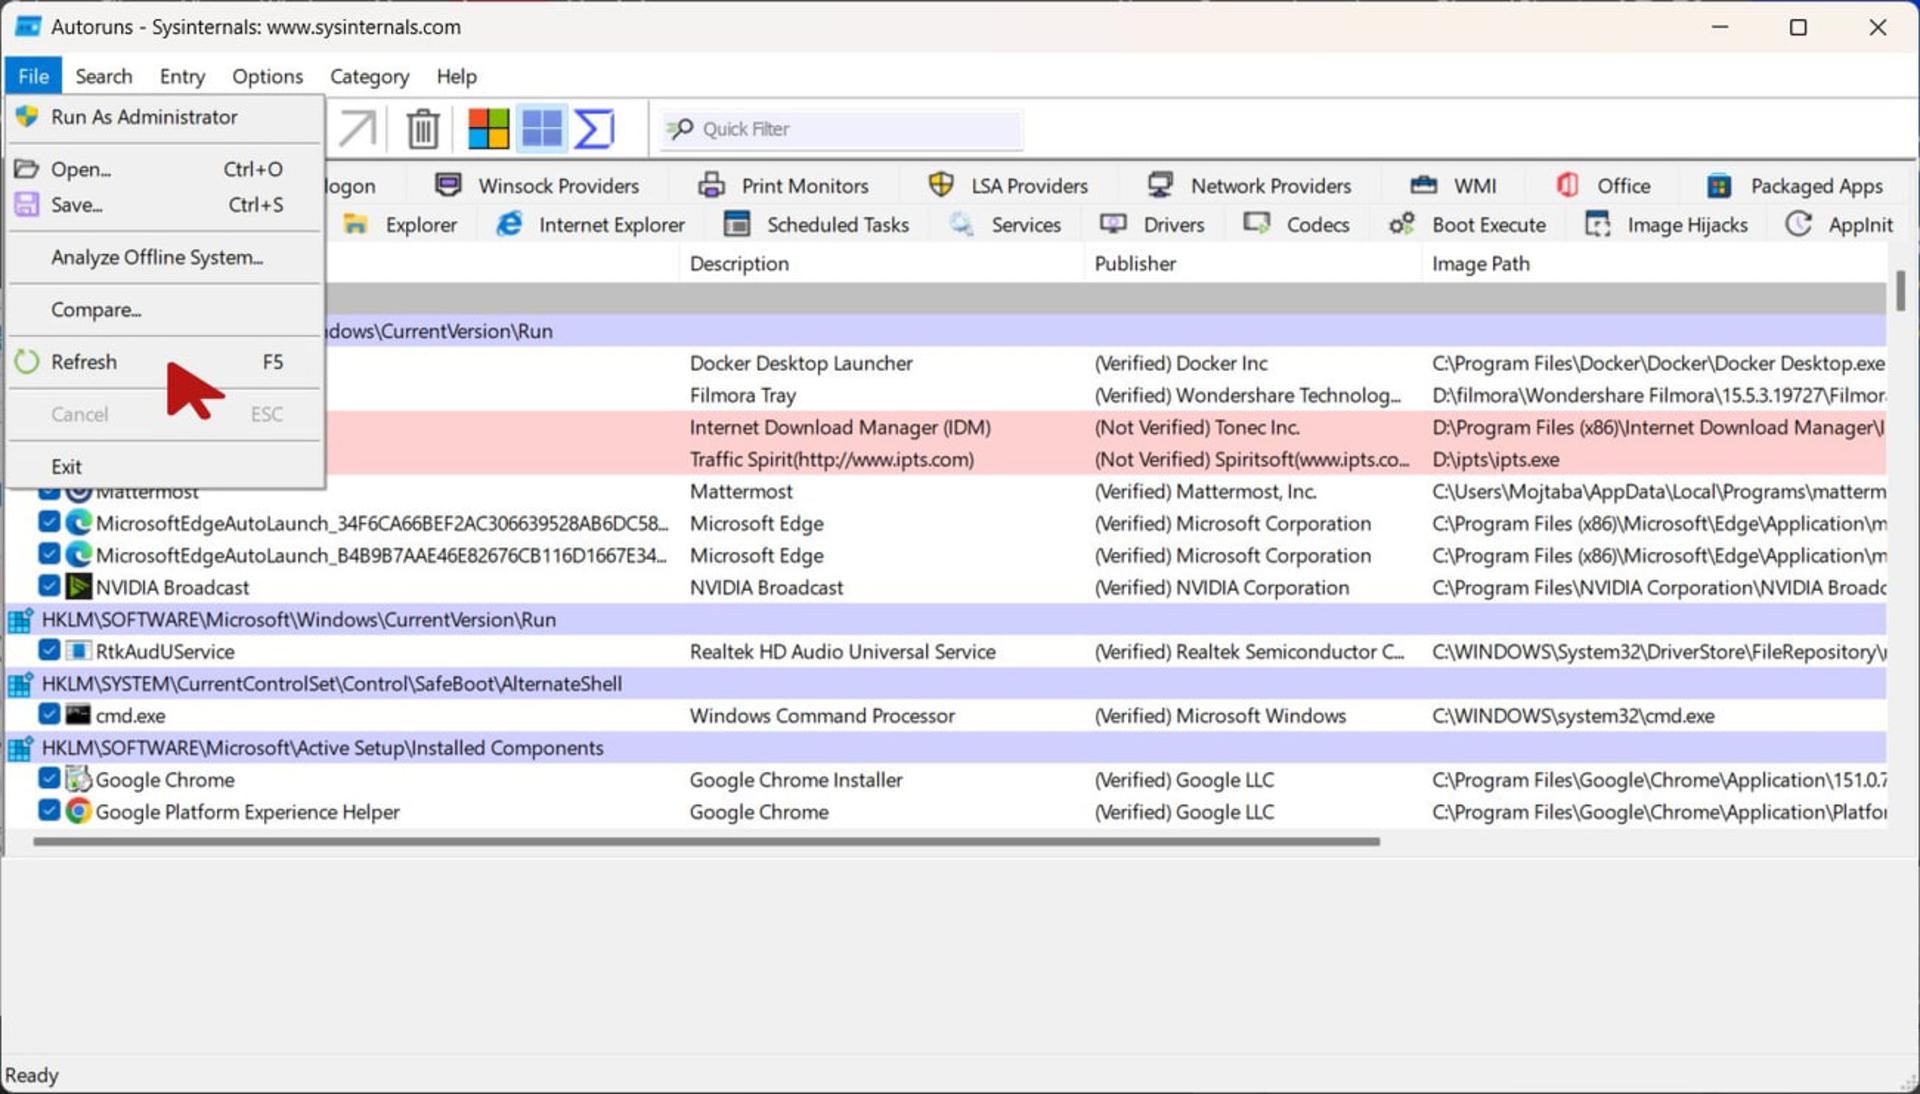Switch to the Services tab
The height and width of the screenshot is (1094, 1920).
coord(1005,225)
